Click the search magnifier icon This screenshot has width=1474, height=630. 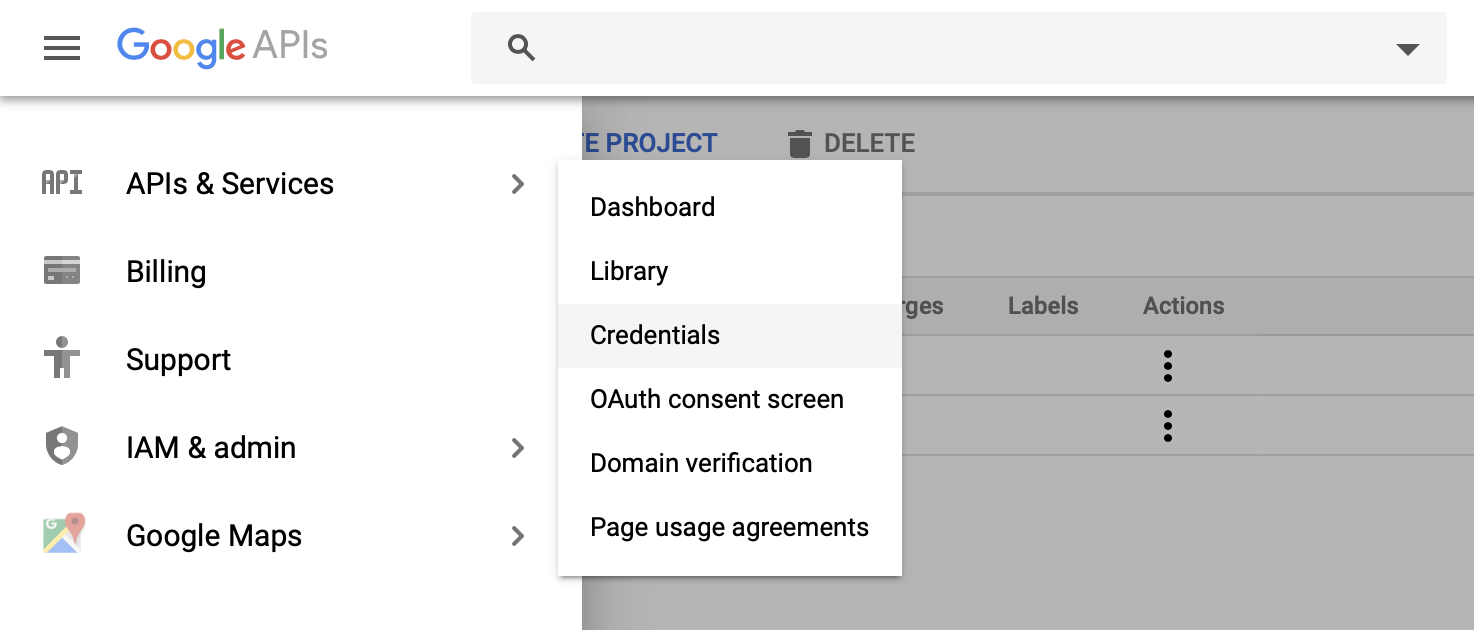click(521, 48)
